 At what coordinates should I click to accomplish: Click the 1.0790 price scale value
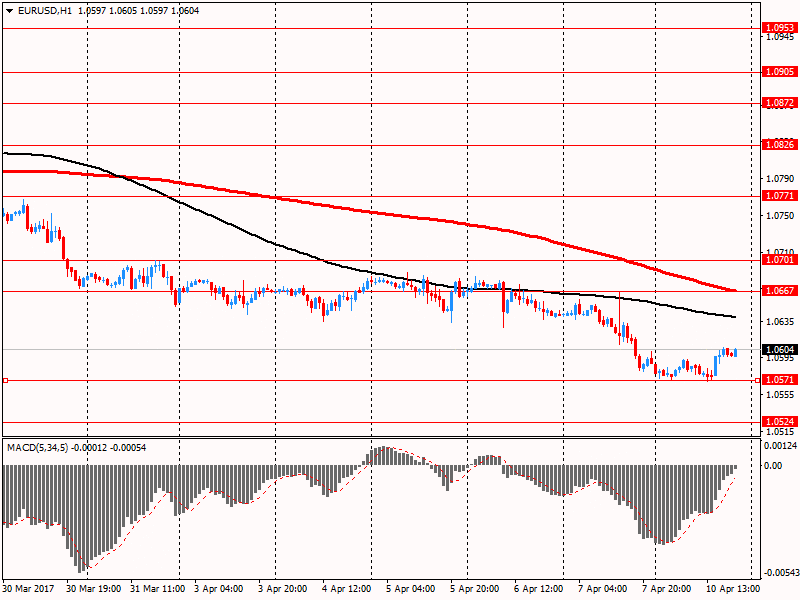point(781,179)
